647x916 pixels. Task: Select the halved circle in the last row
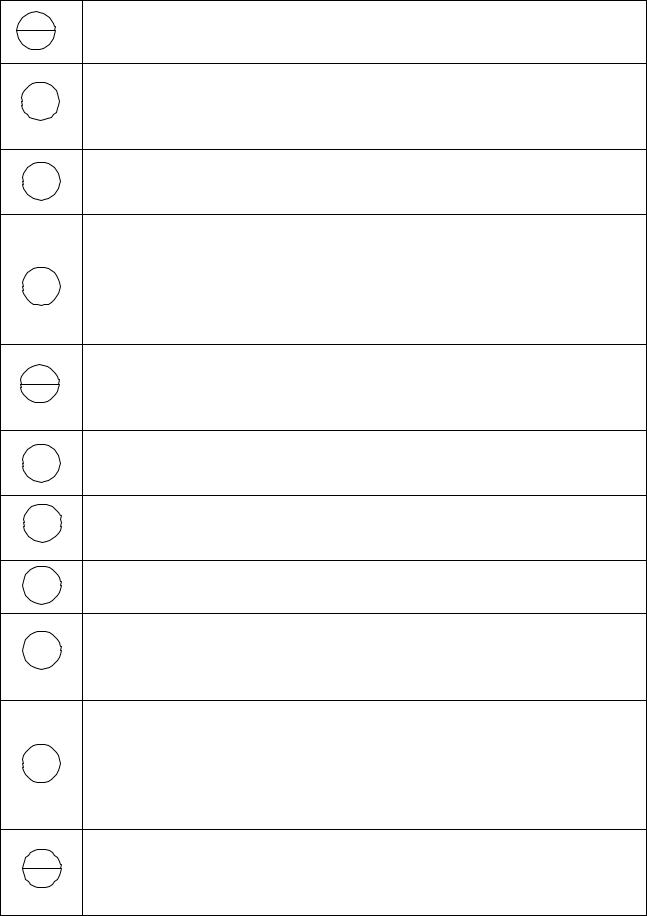pyautogui.click(x=42, y=869)
